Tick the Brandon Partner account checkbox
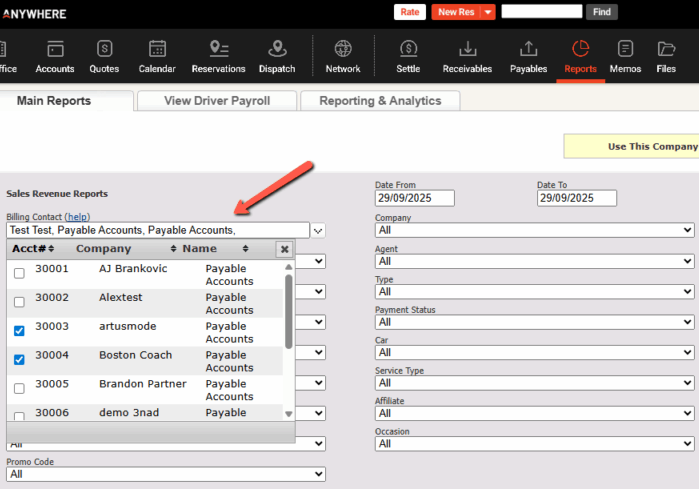Image resolution: width=699 pixels, height=489 pixels. (19, 388)
